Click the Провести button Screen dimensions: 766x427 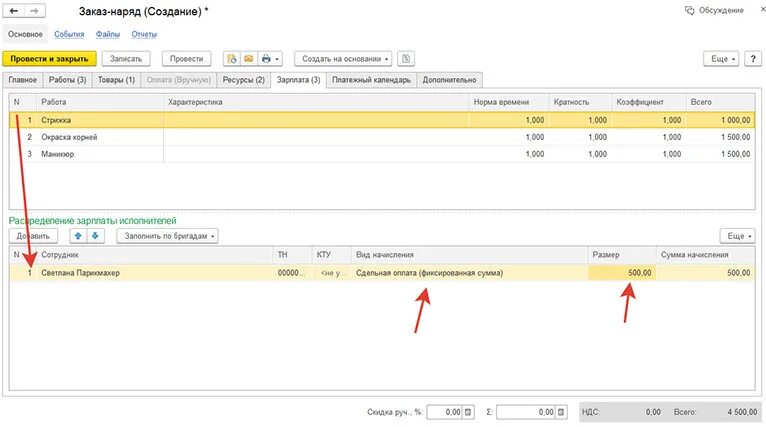point(187,59)
